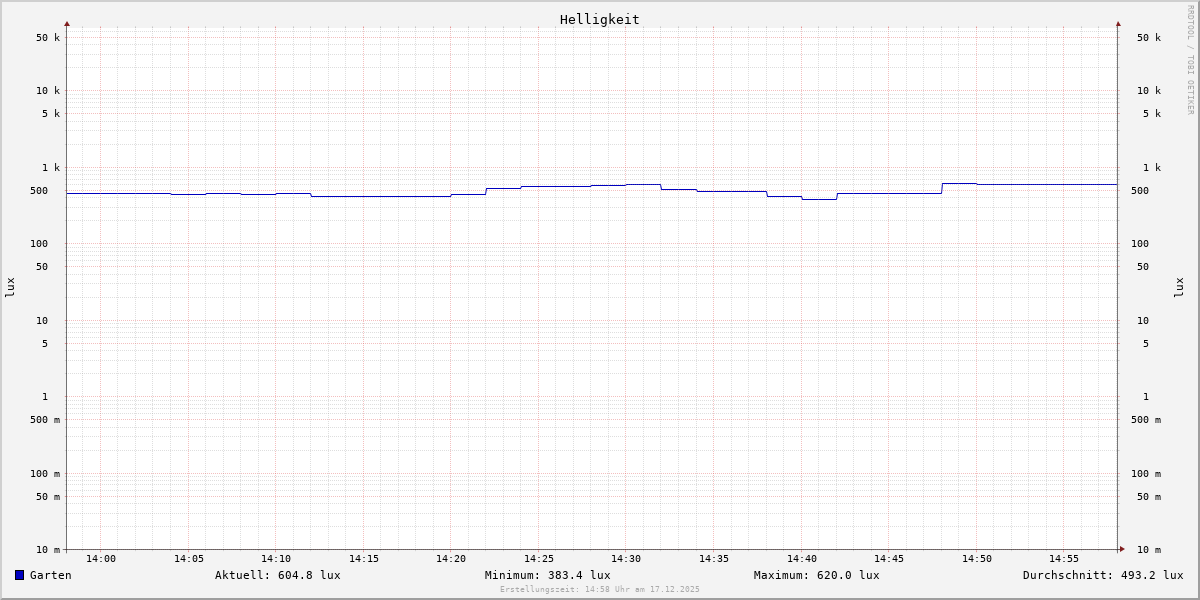Click the Erstellungszeit timestamp footer text
The width and height of the screenshot is (1200, 600).
599,590
